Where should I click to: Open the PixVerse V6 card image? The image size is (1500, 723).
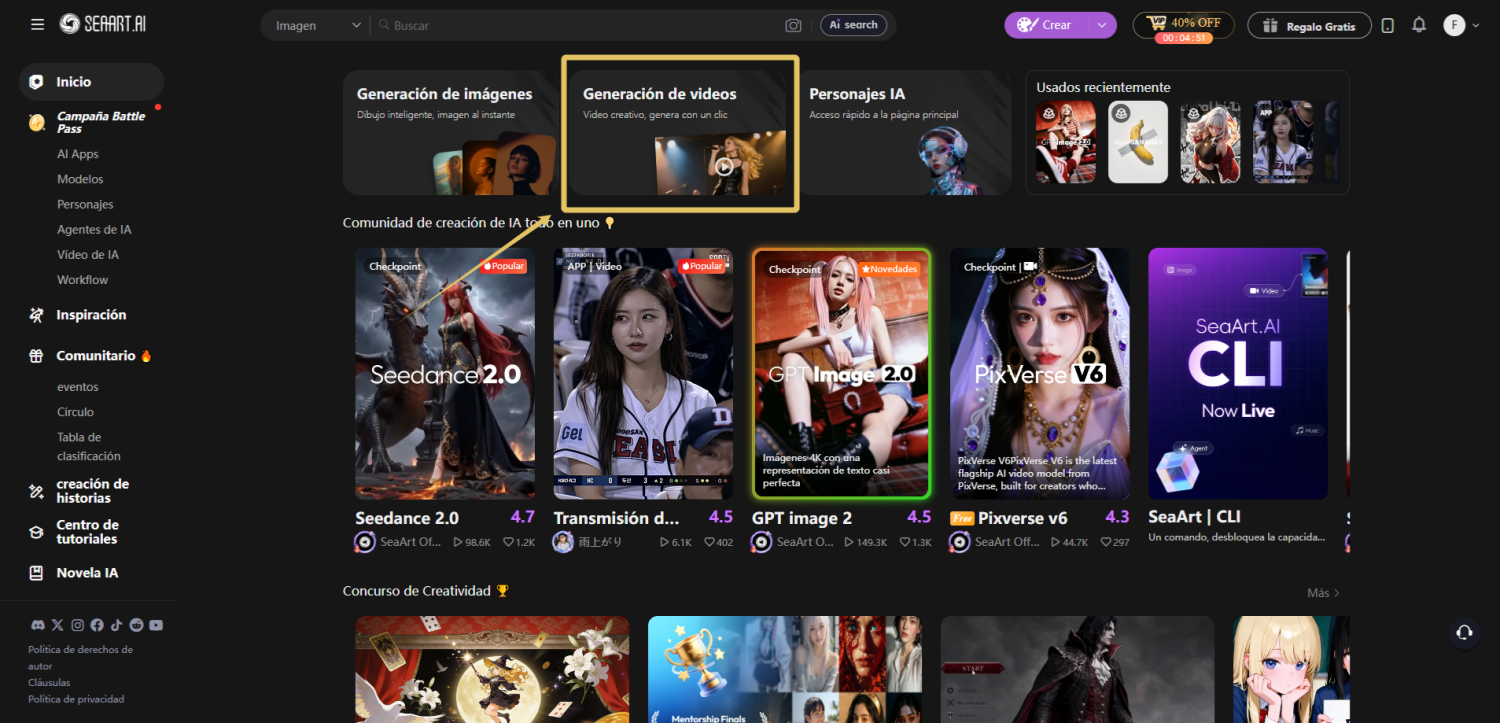1040,374
